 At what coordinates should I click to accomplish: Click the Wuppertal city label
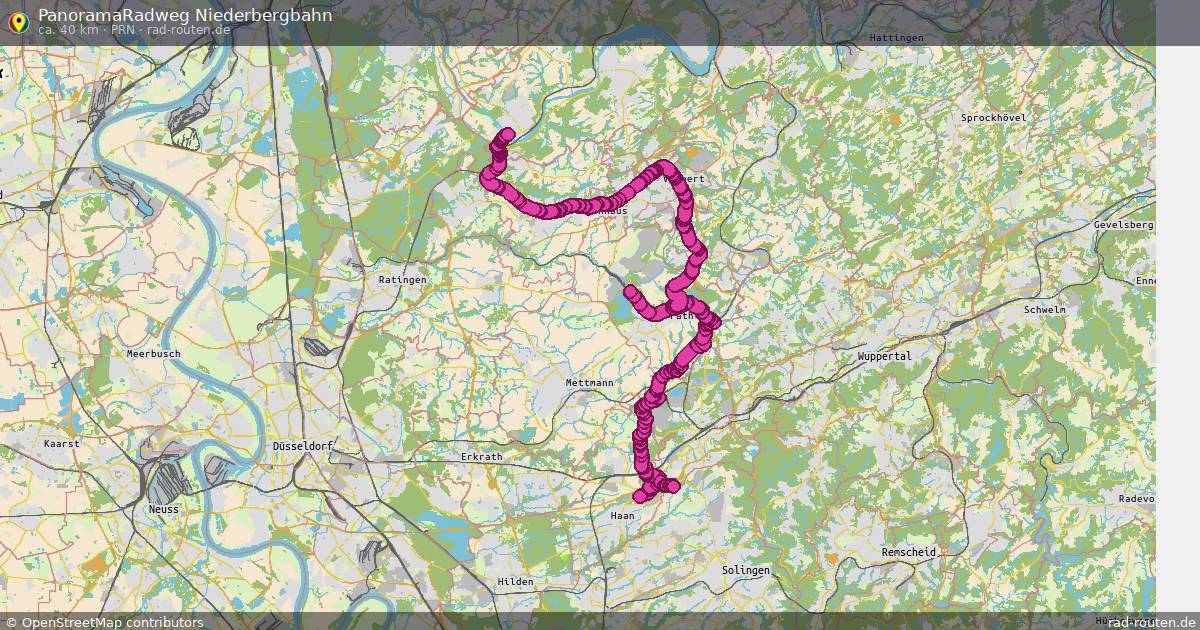click(x=885, y=356)
